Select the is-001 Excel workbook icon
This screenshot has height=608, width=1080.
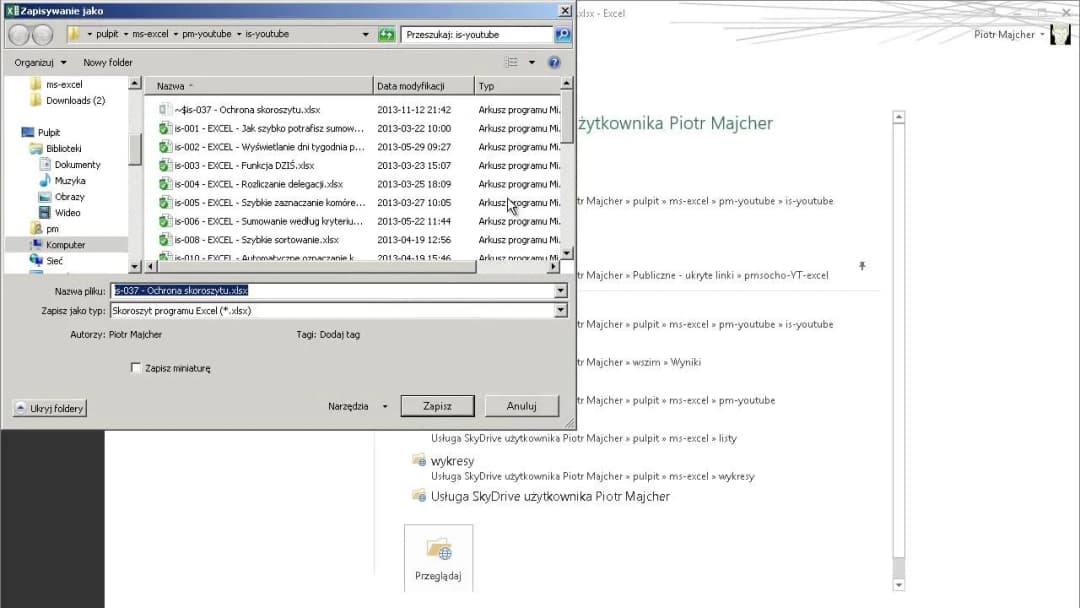click(x=163, y=128)
